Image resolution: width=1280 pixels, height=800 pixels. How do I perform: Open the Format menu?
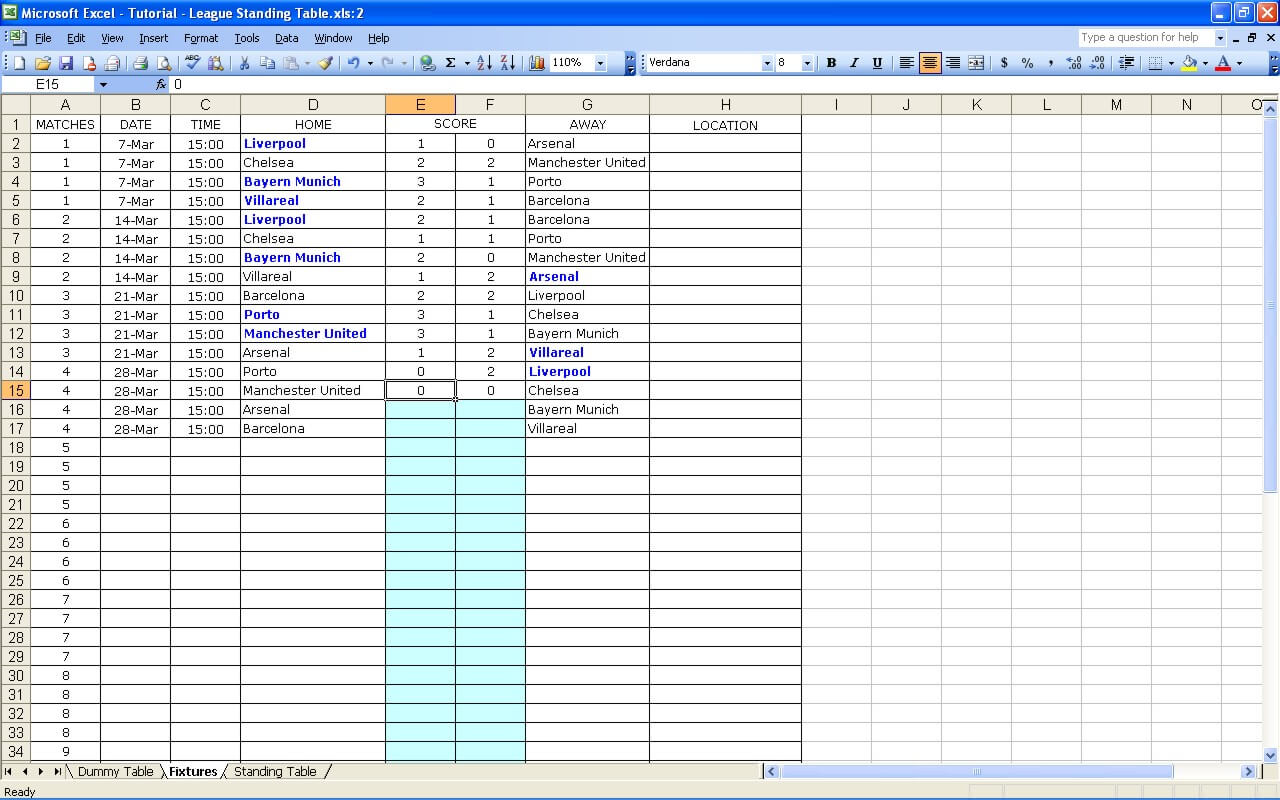(x=201, y=38)
